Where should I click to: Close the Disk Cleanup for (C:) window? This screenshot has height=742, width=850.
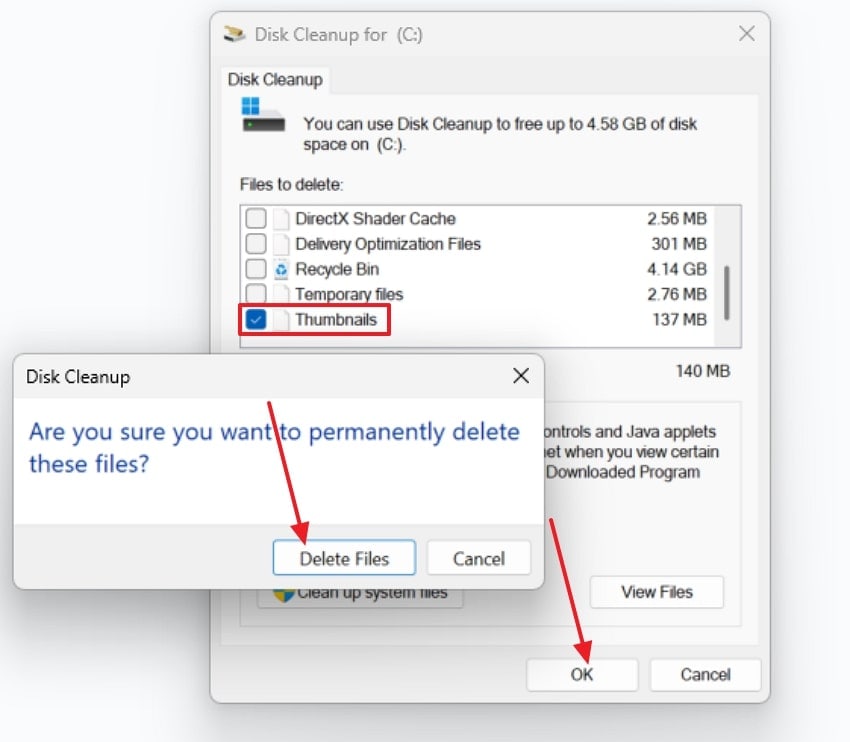(x=747, y=34)
